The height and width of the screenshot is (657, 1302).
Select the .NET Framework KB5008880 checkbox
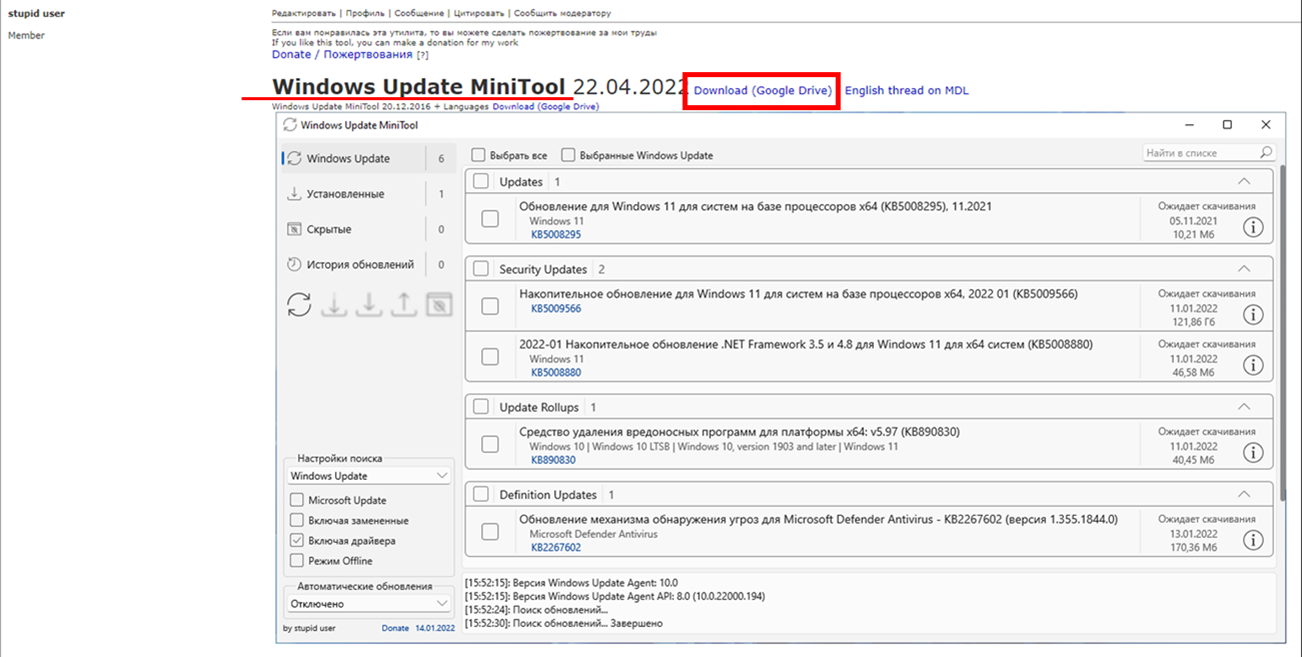pos(490,356)
